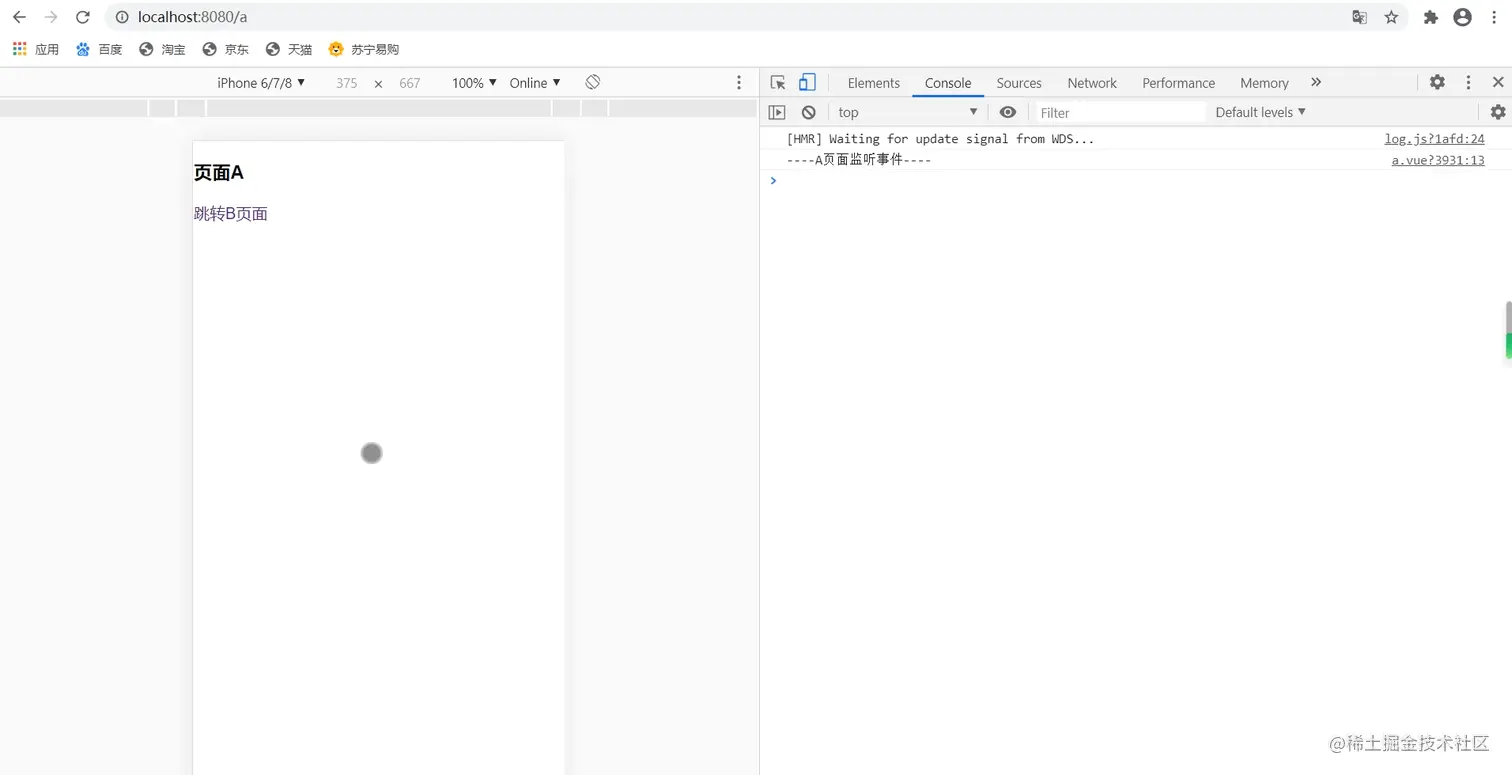1512x775 pixels.
Task: Create a live expression with the eye icon
Action: click(1008, 112)
